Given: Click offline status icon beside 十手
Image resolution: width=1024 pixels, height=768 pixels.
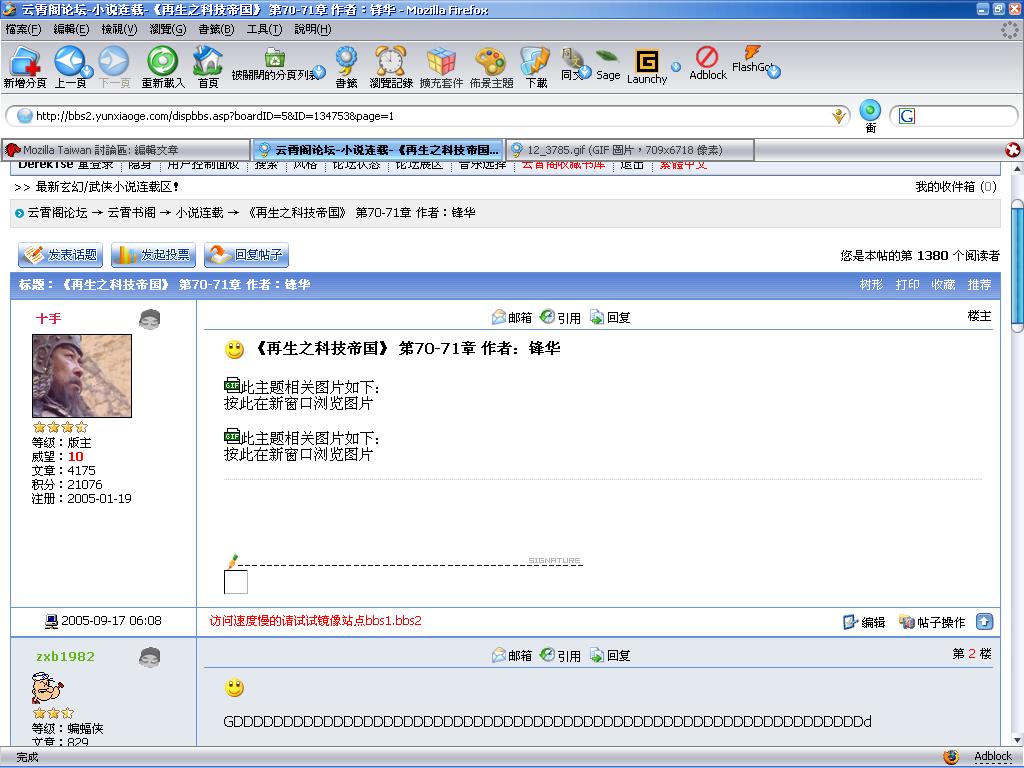Looking at the screenshot, I should (150, 319).
